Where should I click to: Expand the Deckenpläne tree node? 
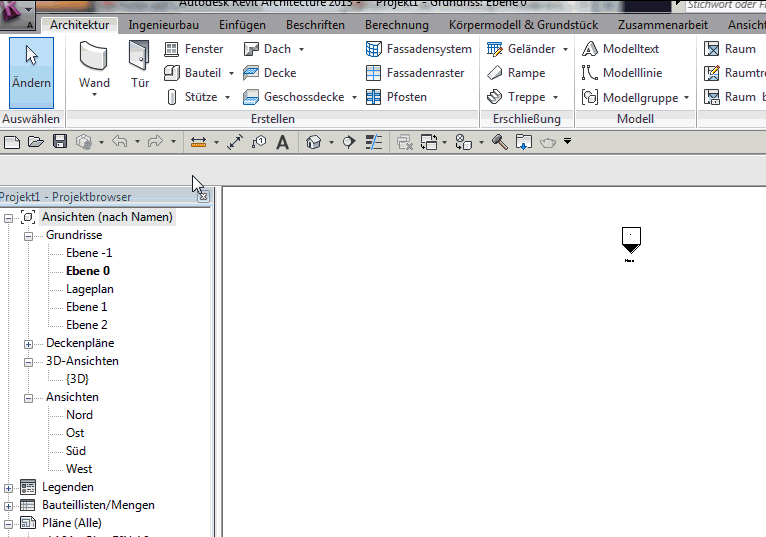[x=28, y=344]
